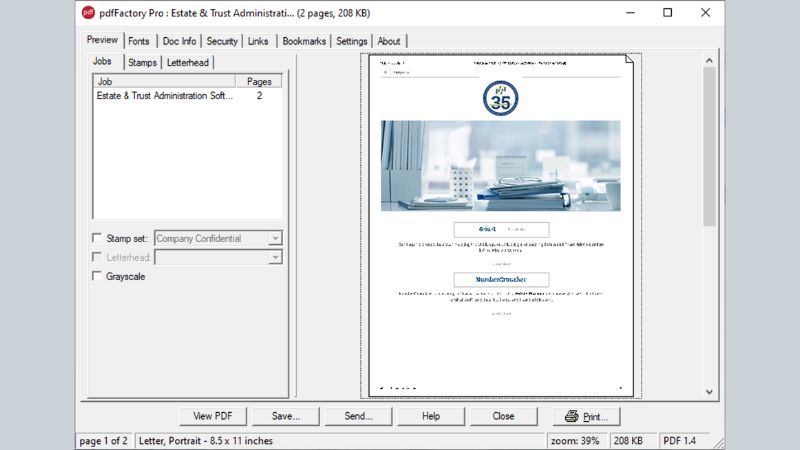Open the Settings tab
This screenshot has height=450, width=800.
pos(352,41)
